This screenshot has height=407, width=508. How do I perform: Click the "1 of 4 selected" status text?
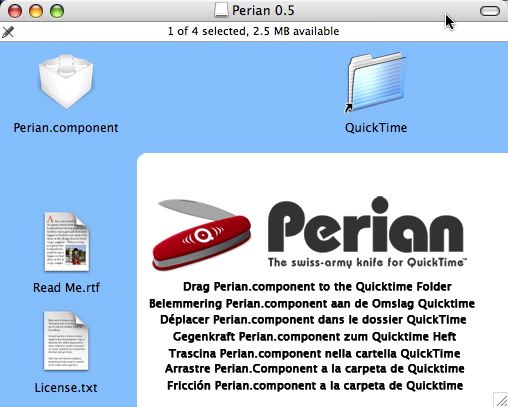[x=207, y=31]
